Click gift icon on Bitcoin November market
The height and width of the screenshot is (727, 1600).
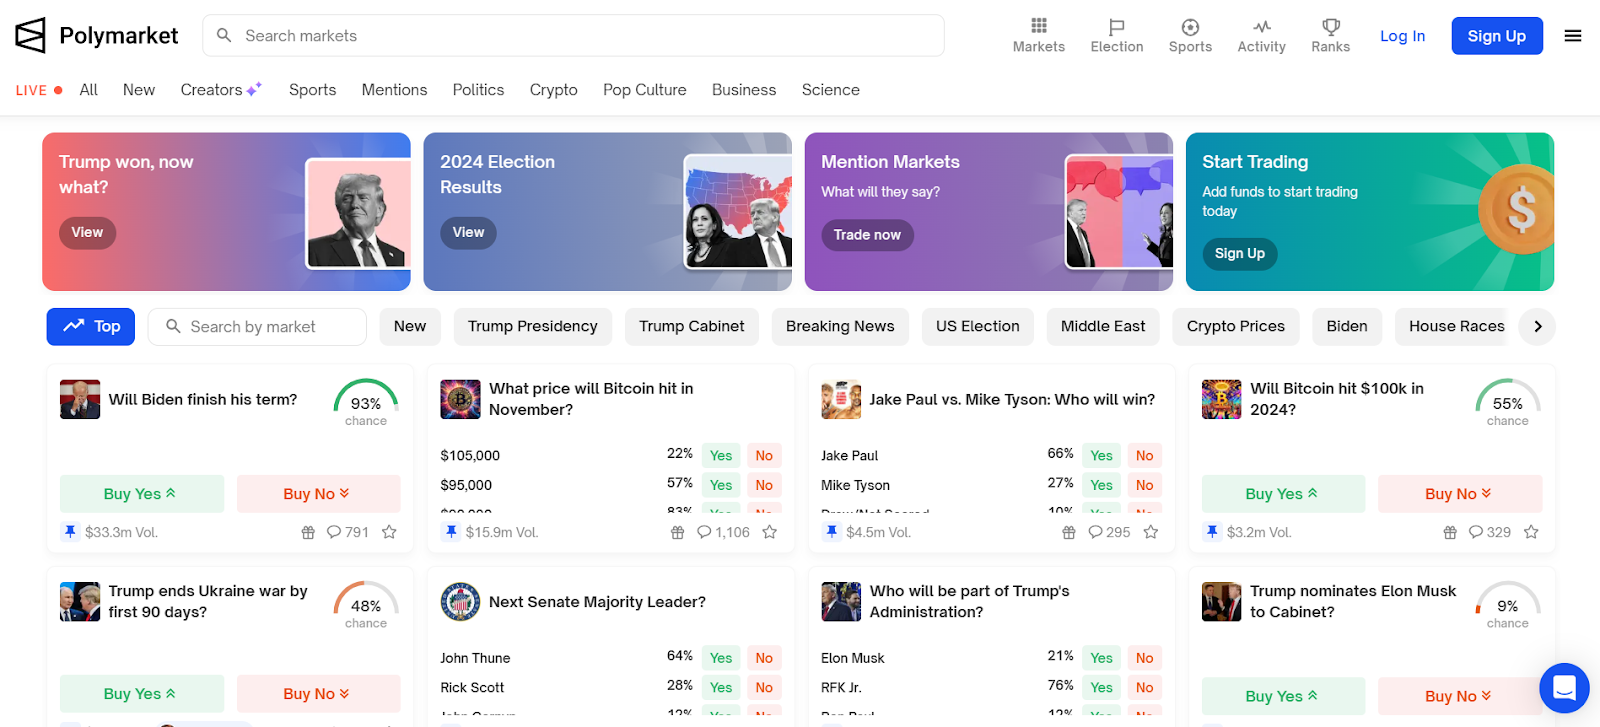pyautogui.click(x=677, y=532)
